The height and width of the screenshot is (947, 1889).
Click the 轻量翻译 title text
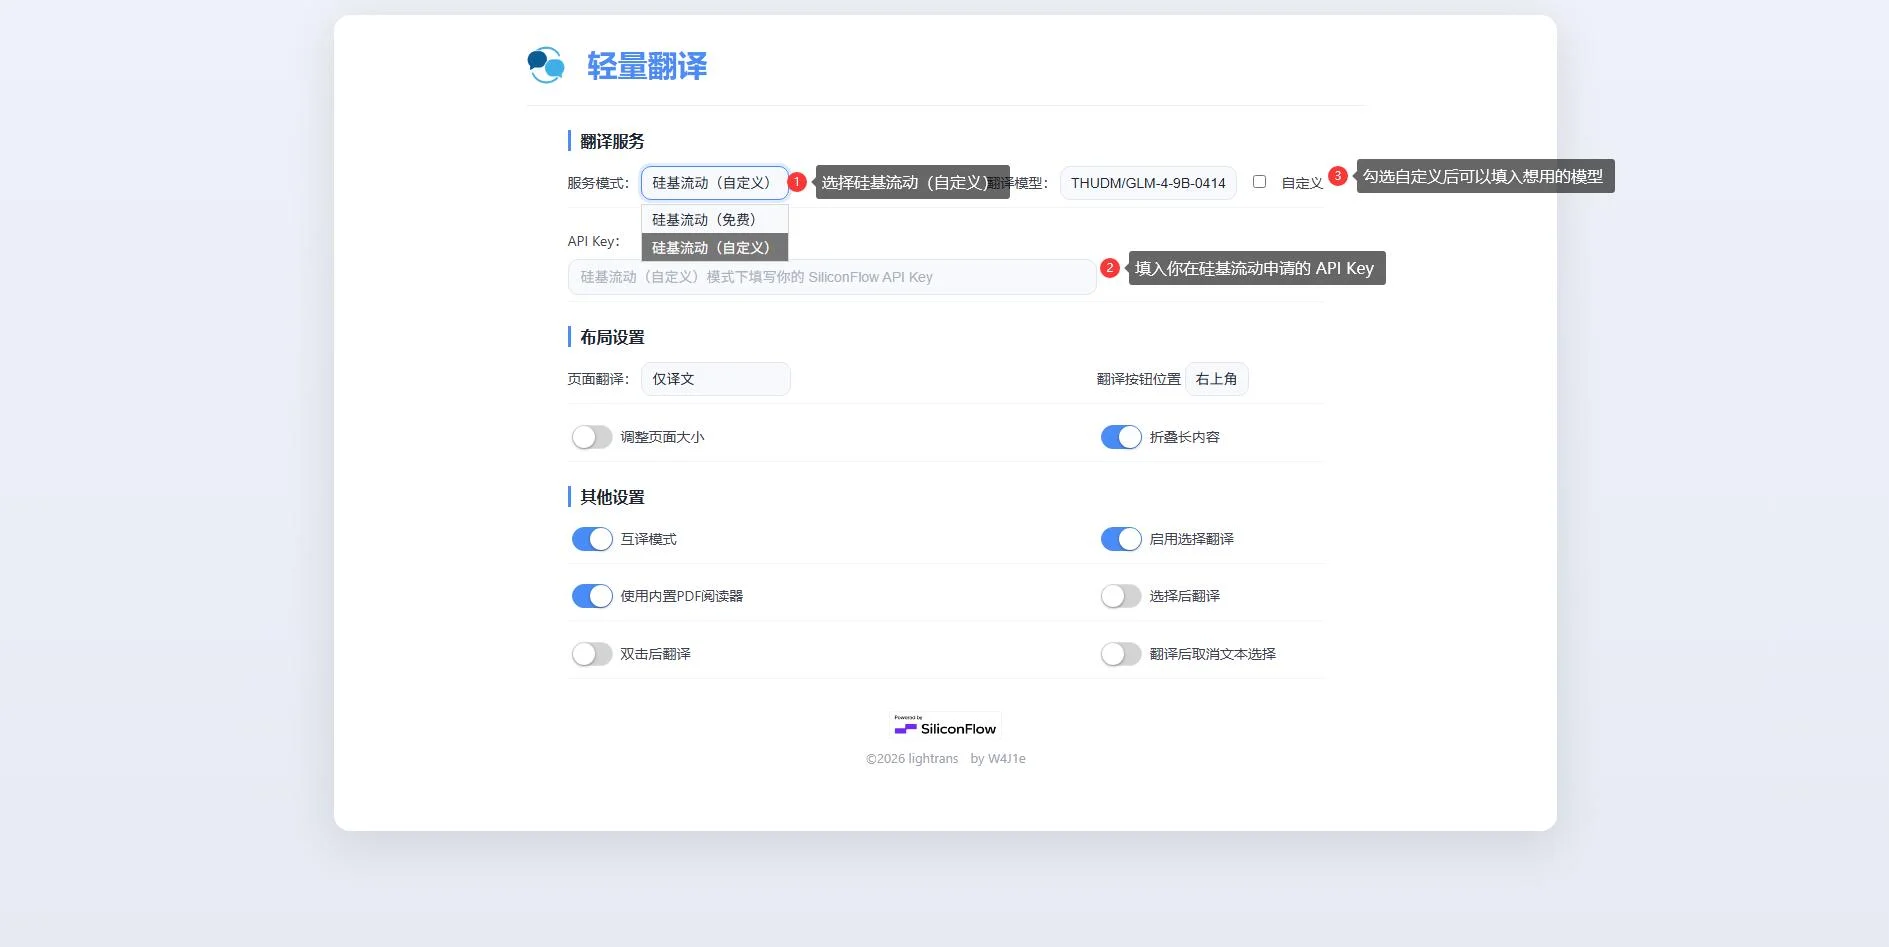coord(647,66)
